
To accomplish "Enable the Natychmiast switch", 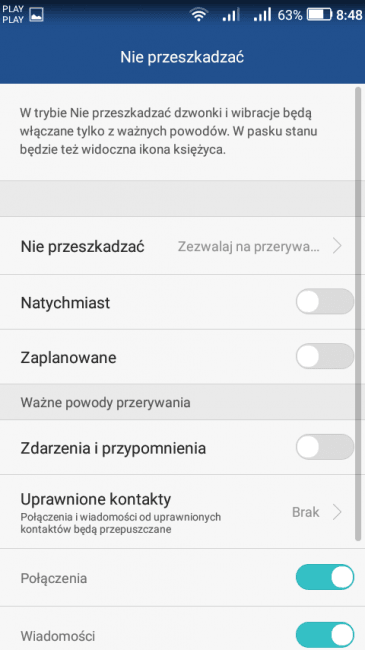I will (x=324, y=301).
